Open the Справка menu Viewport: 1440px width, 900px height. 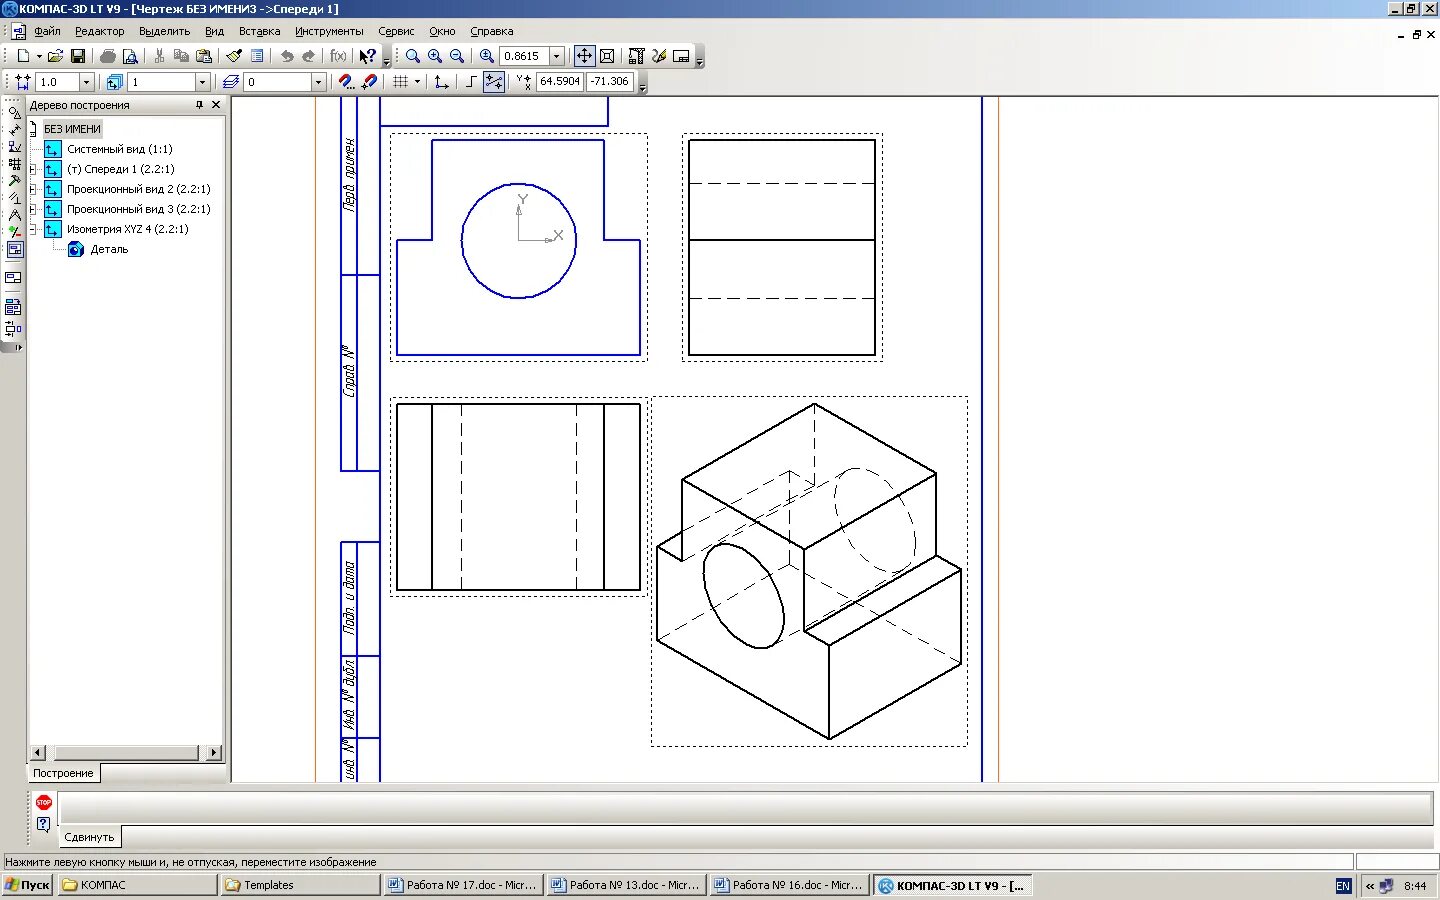[x=492, y=31]
